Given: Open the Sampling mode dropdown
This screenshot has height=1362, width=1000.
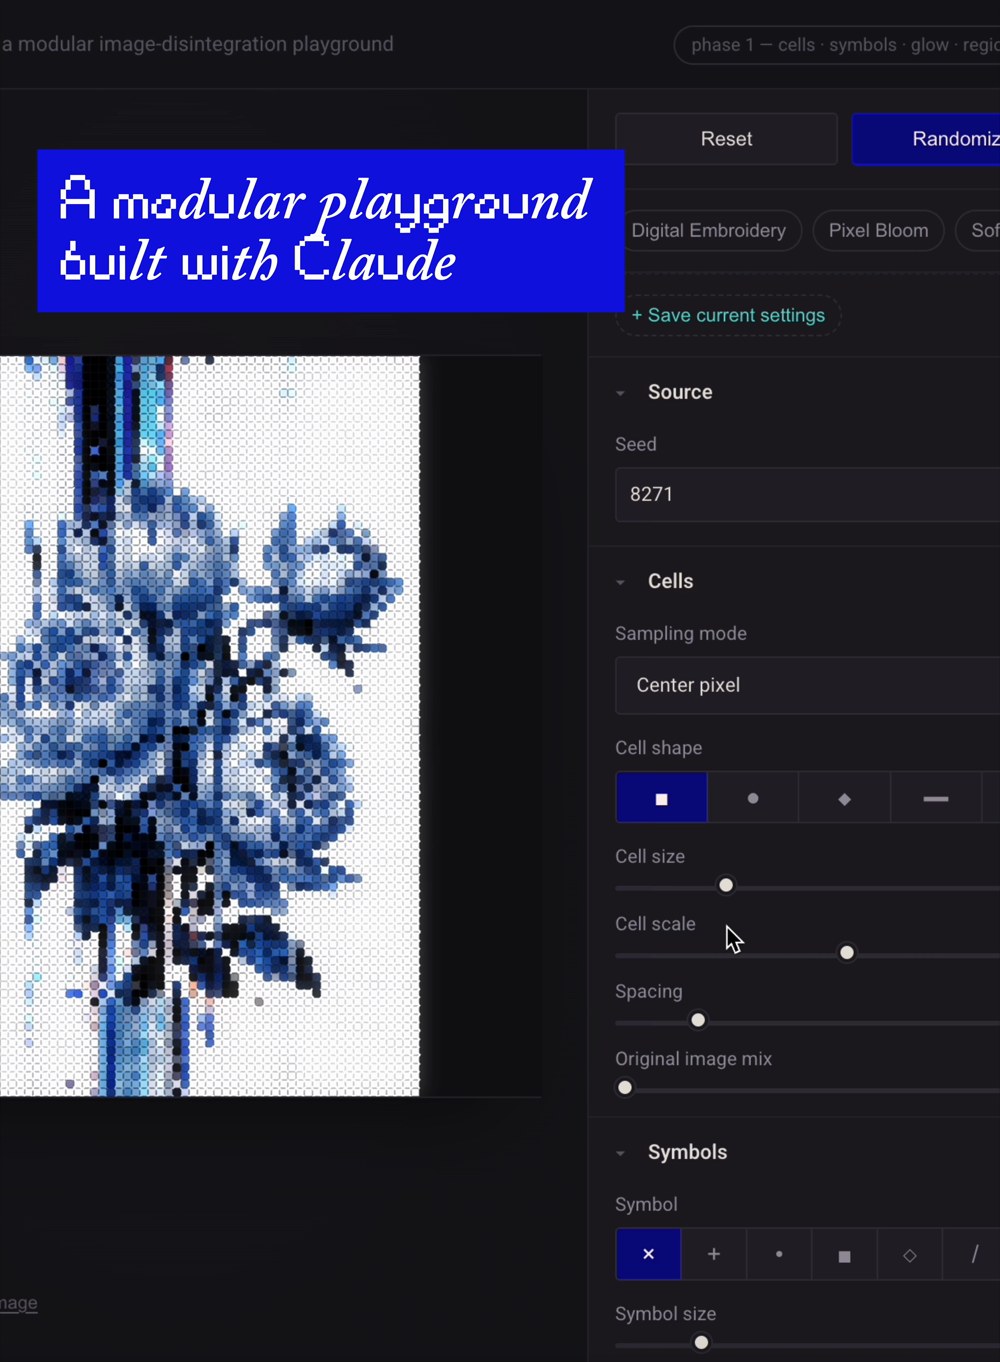Looking at the screenshot, I should pos(807,685).
